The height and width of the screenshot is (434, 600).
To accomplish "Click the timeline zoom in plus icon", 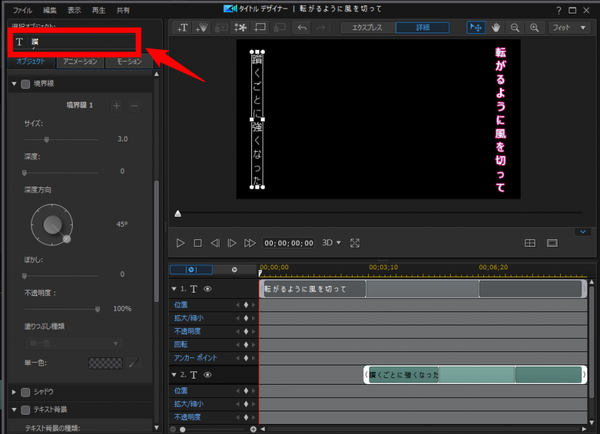I will click(x=253, y=429).
